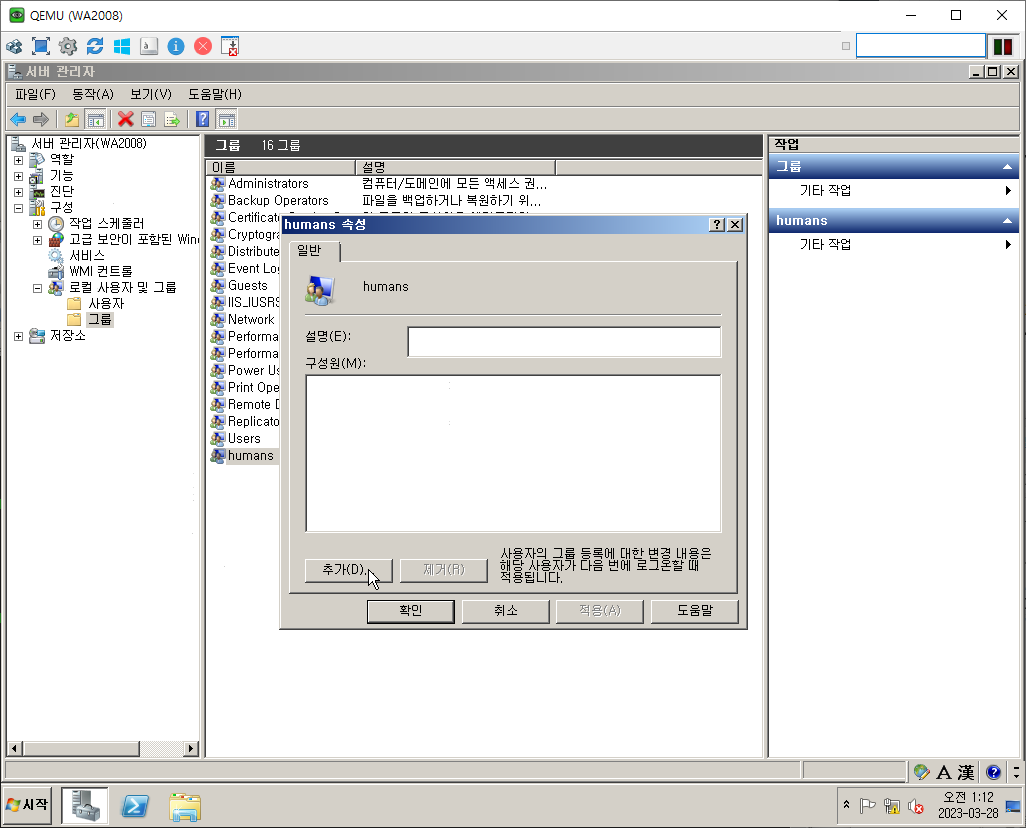Click the up-one-level folder toolbar icon
The width and height of the screenshot is (1026, 828).
coord(71,119)
